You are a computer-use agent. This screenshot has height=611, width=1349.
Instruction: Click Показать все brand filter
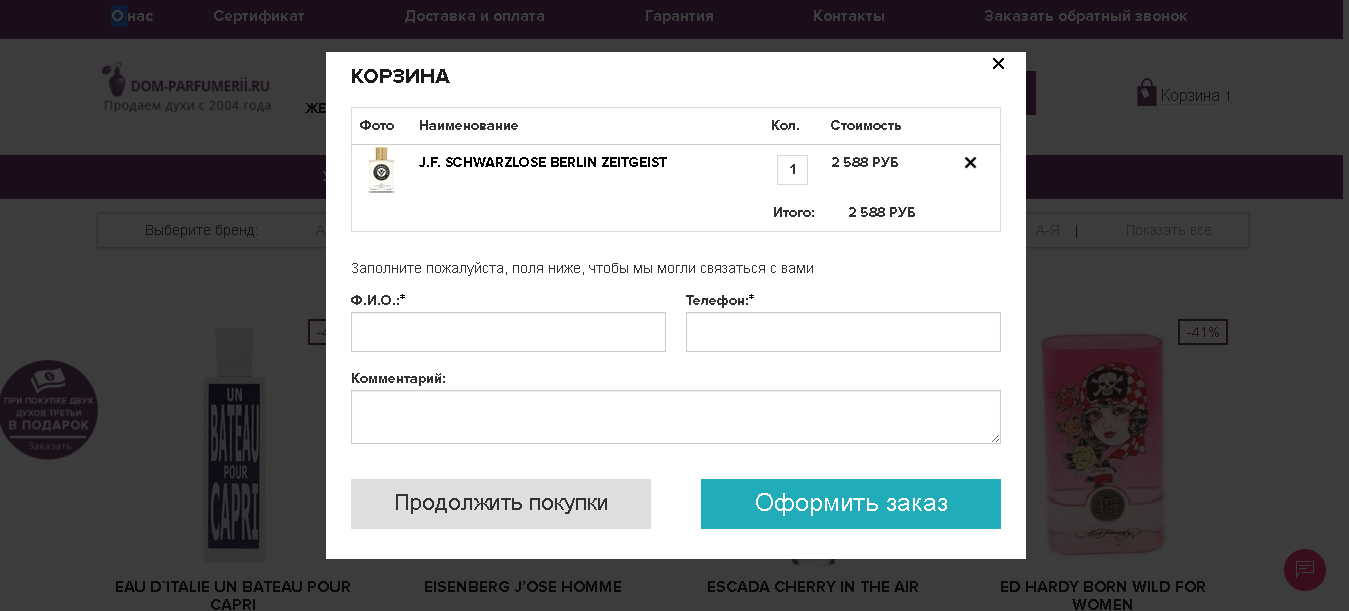tap(1168, 230)
